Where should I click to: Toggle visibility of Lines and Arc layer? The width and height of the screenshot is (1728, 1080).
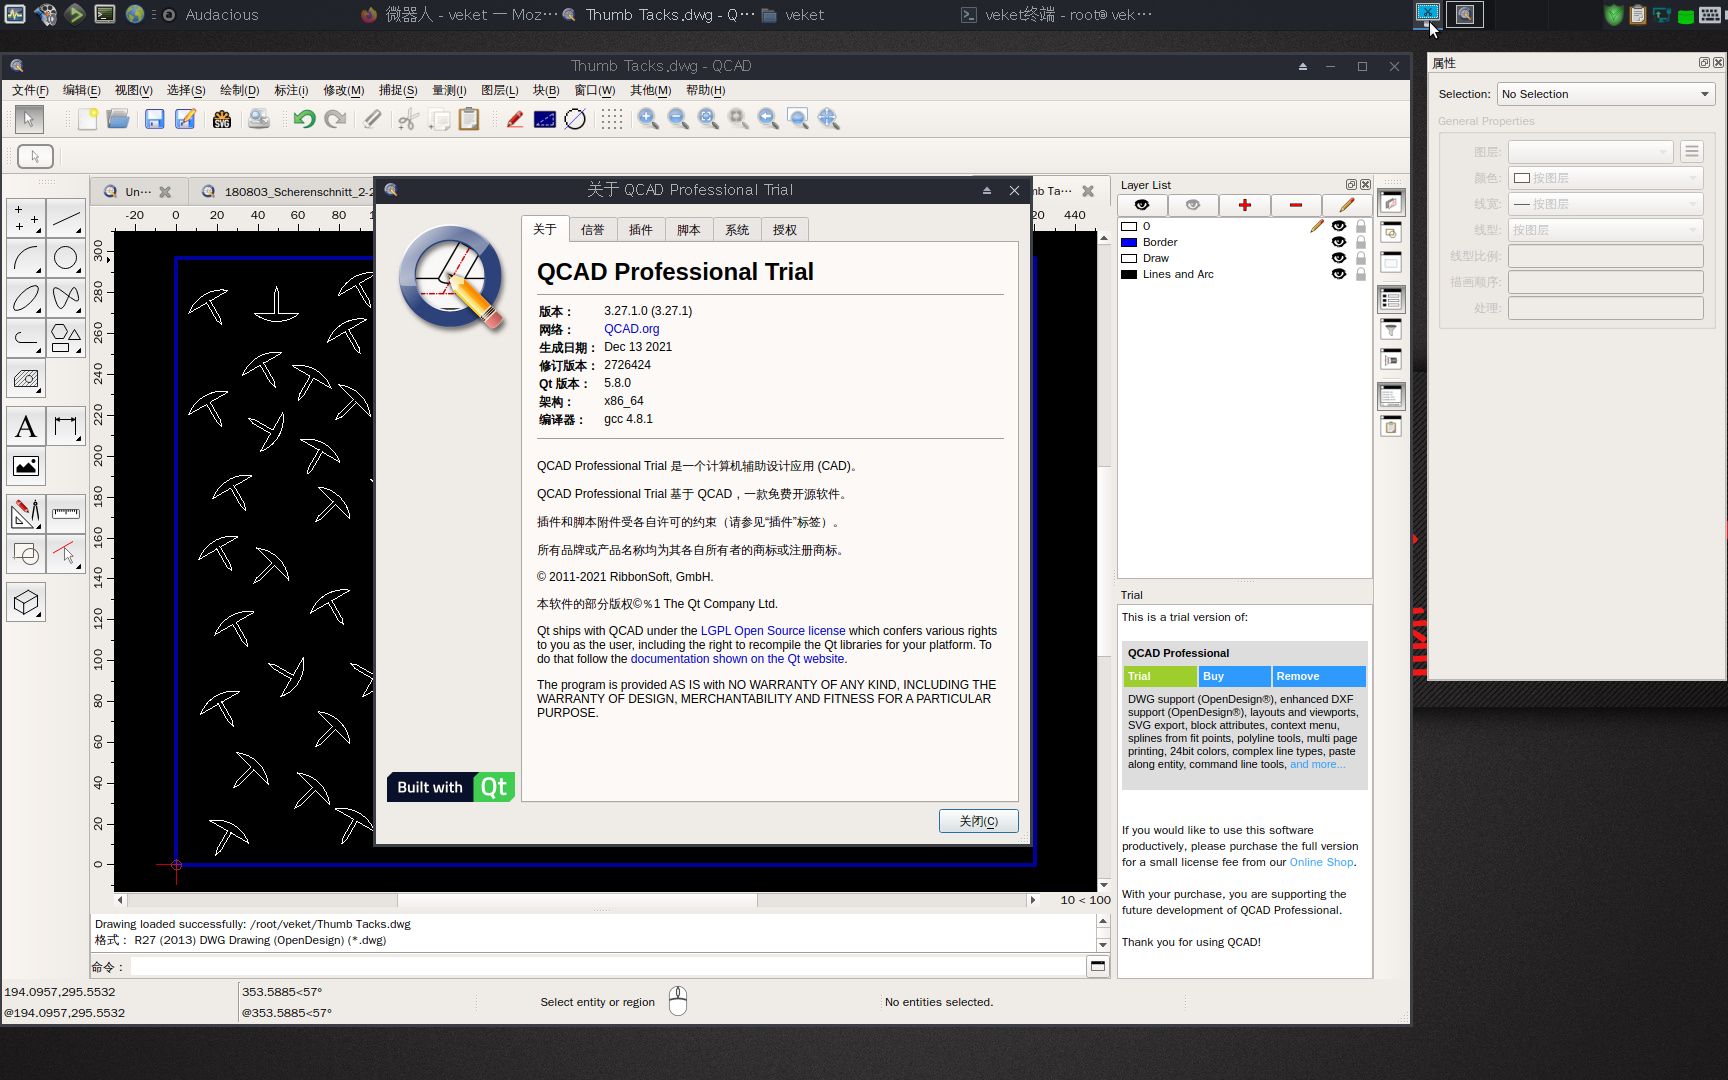(x=1338, y=274)
